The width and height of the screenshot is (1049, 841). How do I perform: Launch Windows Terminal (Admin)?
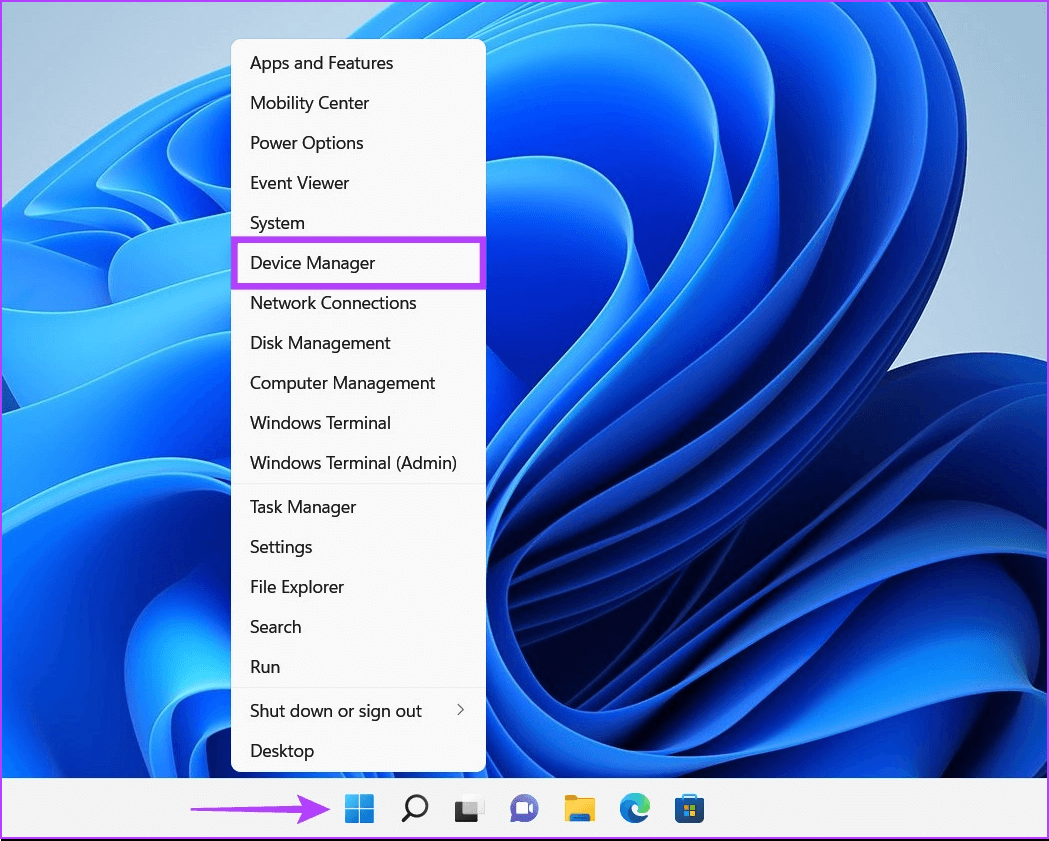[x=358, y=463]
